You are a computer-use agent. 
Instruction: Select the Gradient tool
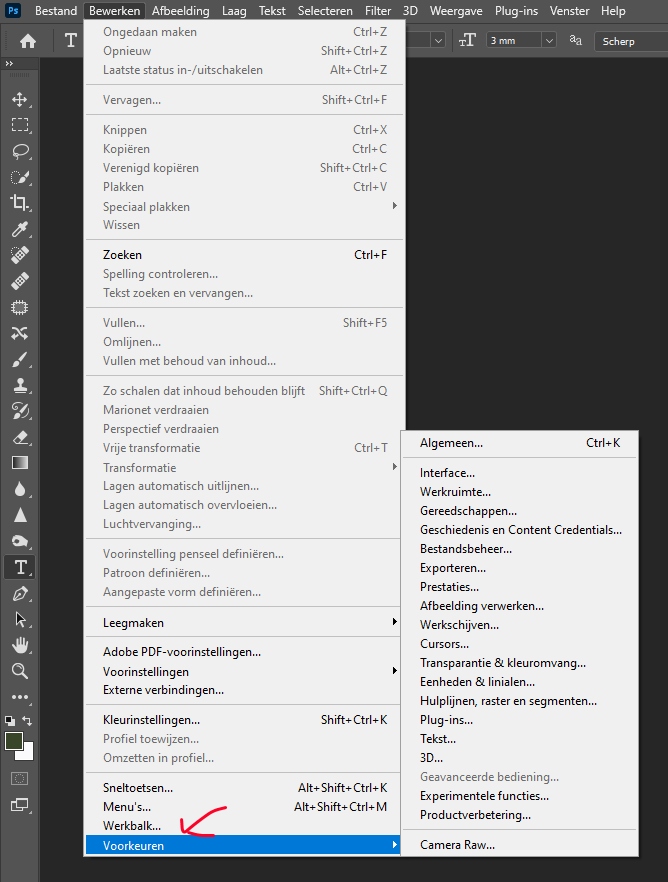coord(20,463)
